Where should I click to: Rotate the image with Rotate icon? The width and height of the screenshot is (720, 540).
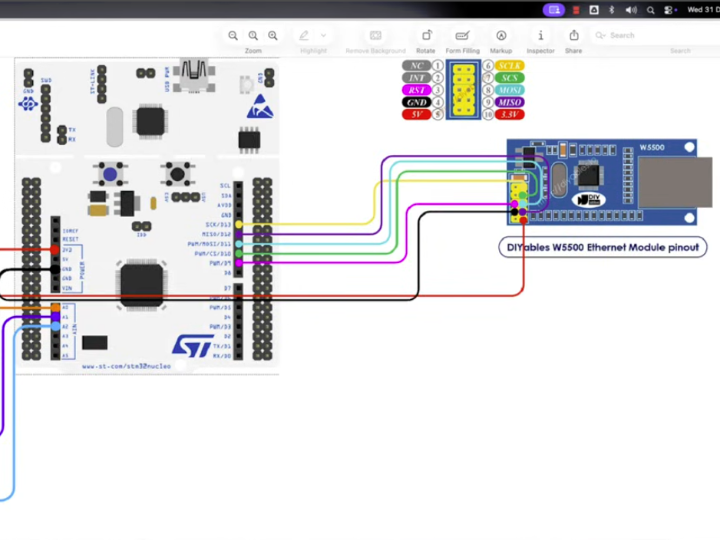point(426,35)
